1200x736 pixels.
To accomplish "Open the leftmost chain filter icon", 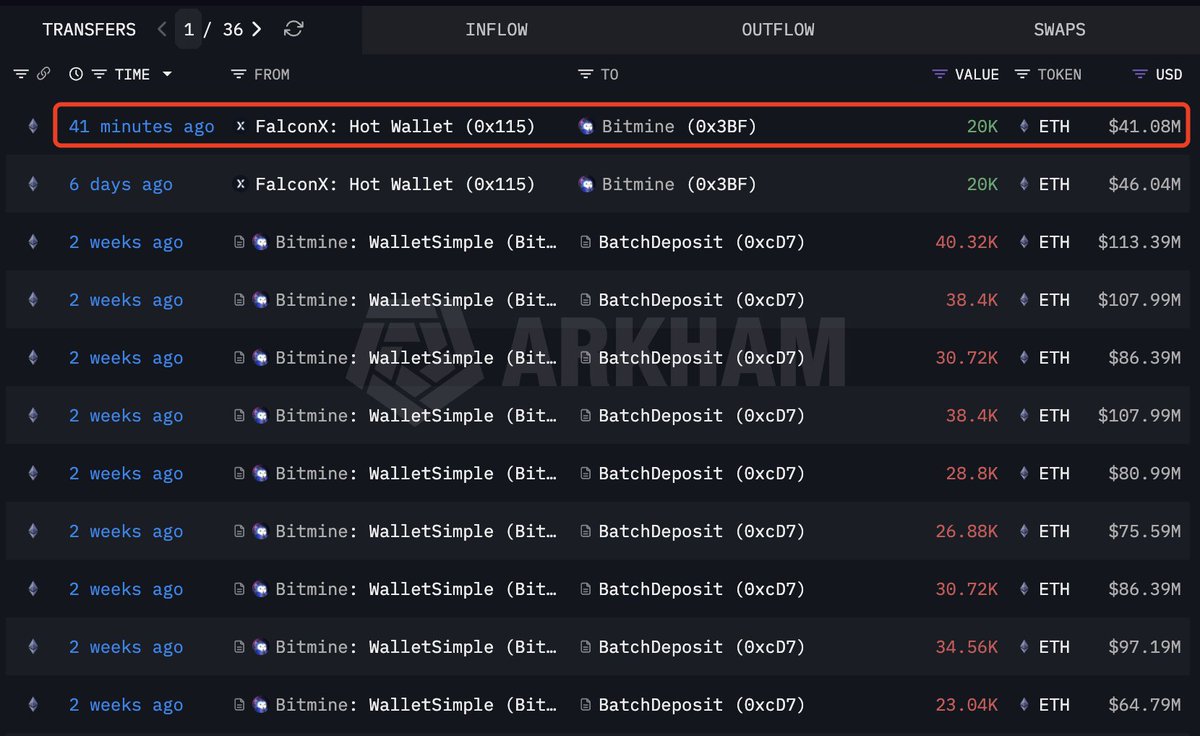I will tap(21, 74).
